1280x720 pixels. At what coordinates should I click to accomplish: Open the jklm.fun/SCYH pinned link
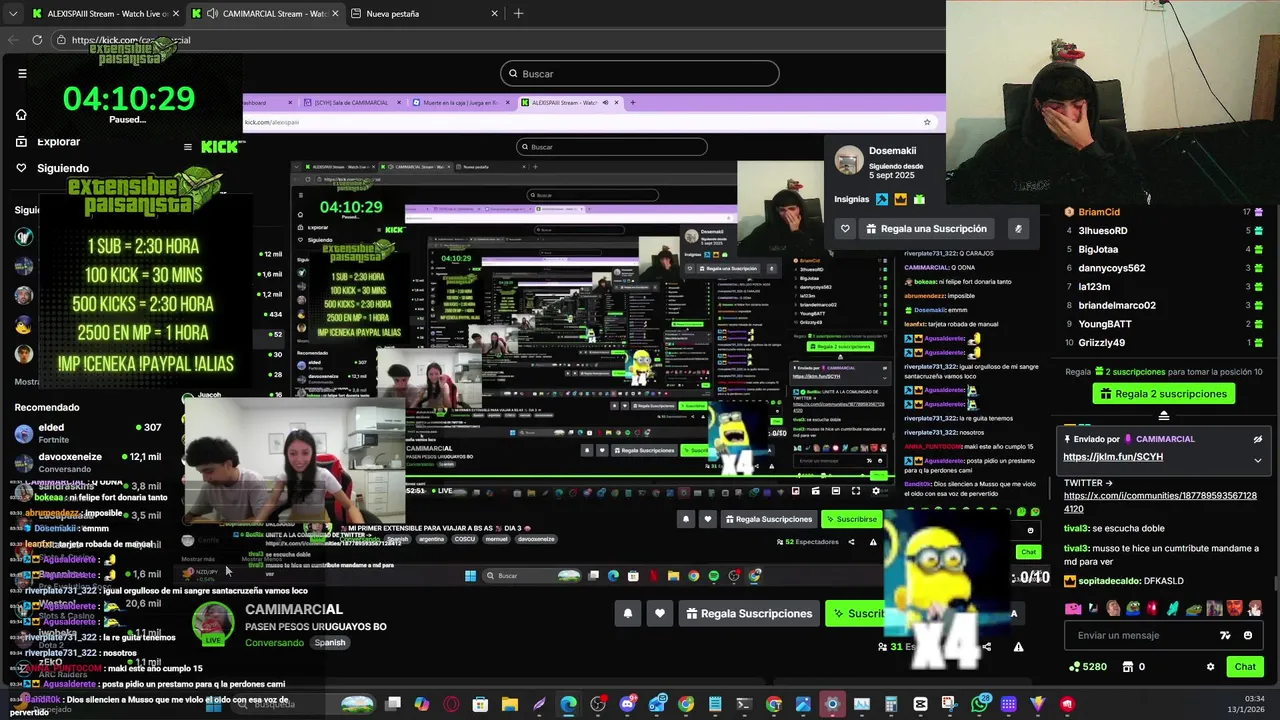coord(1113,457)
